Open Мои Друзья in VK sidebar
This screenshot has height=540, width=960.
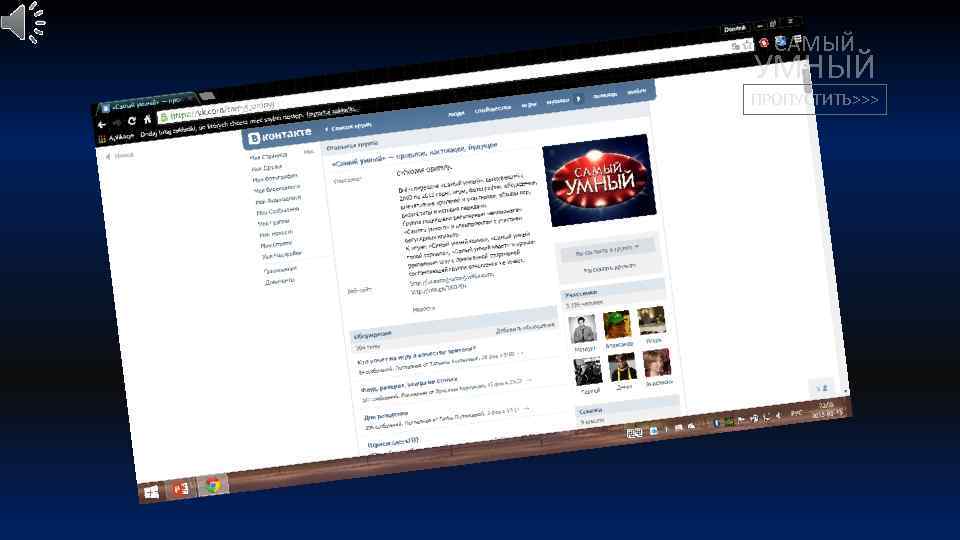pyautogui.click(x=268, y=168)
